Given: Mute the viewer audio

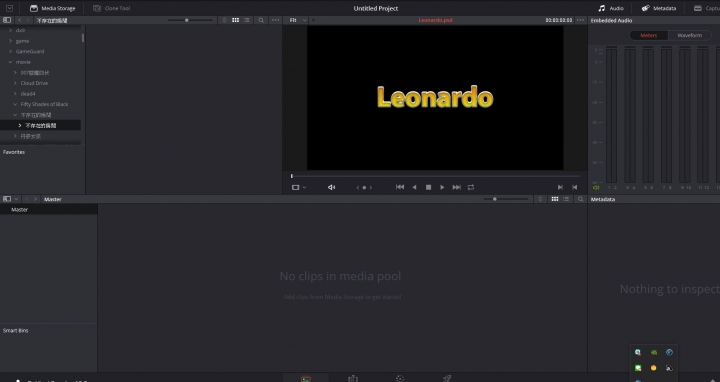Looking at the screenshot, I should 332,187.
